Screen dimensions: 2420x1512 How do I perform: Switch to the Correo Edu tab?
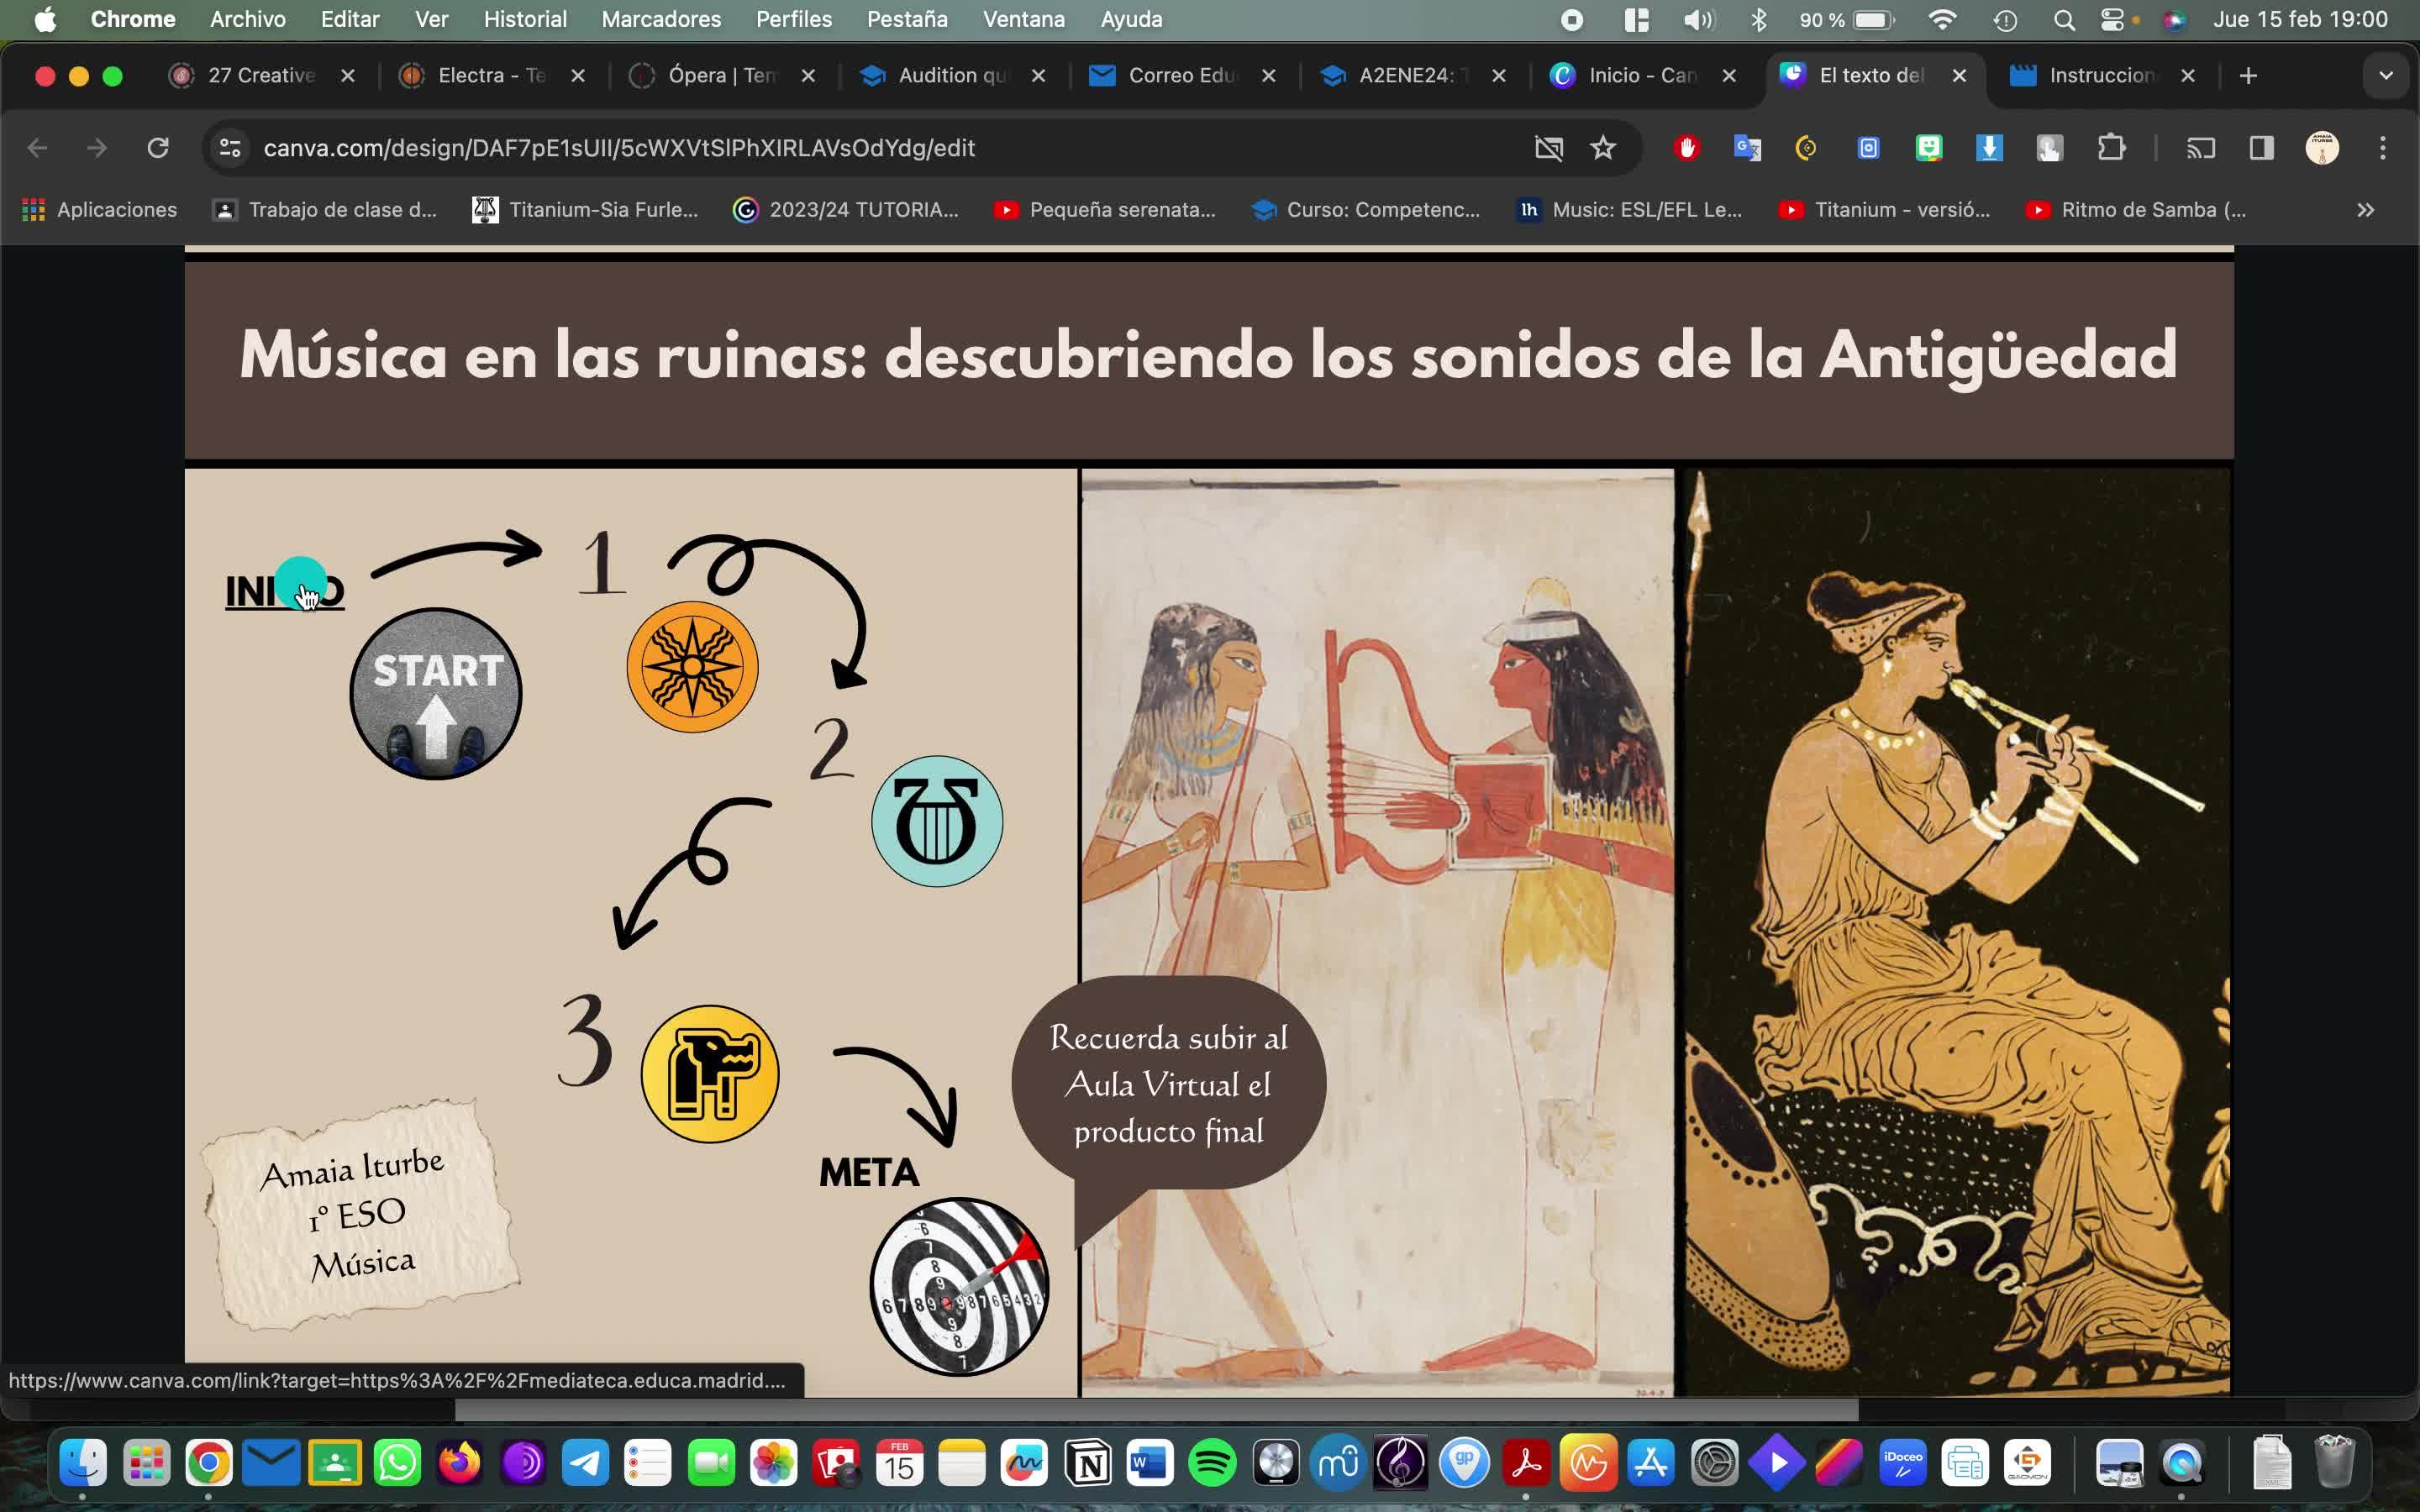pyautogui.click(x=1180, y=76)
